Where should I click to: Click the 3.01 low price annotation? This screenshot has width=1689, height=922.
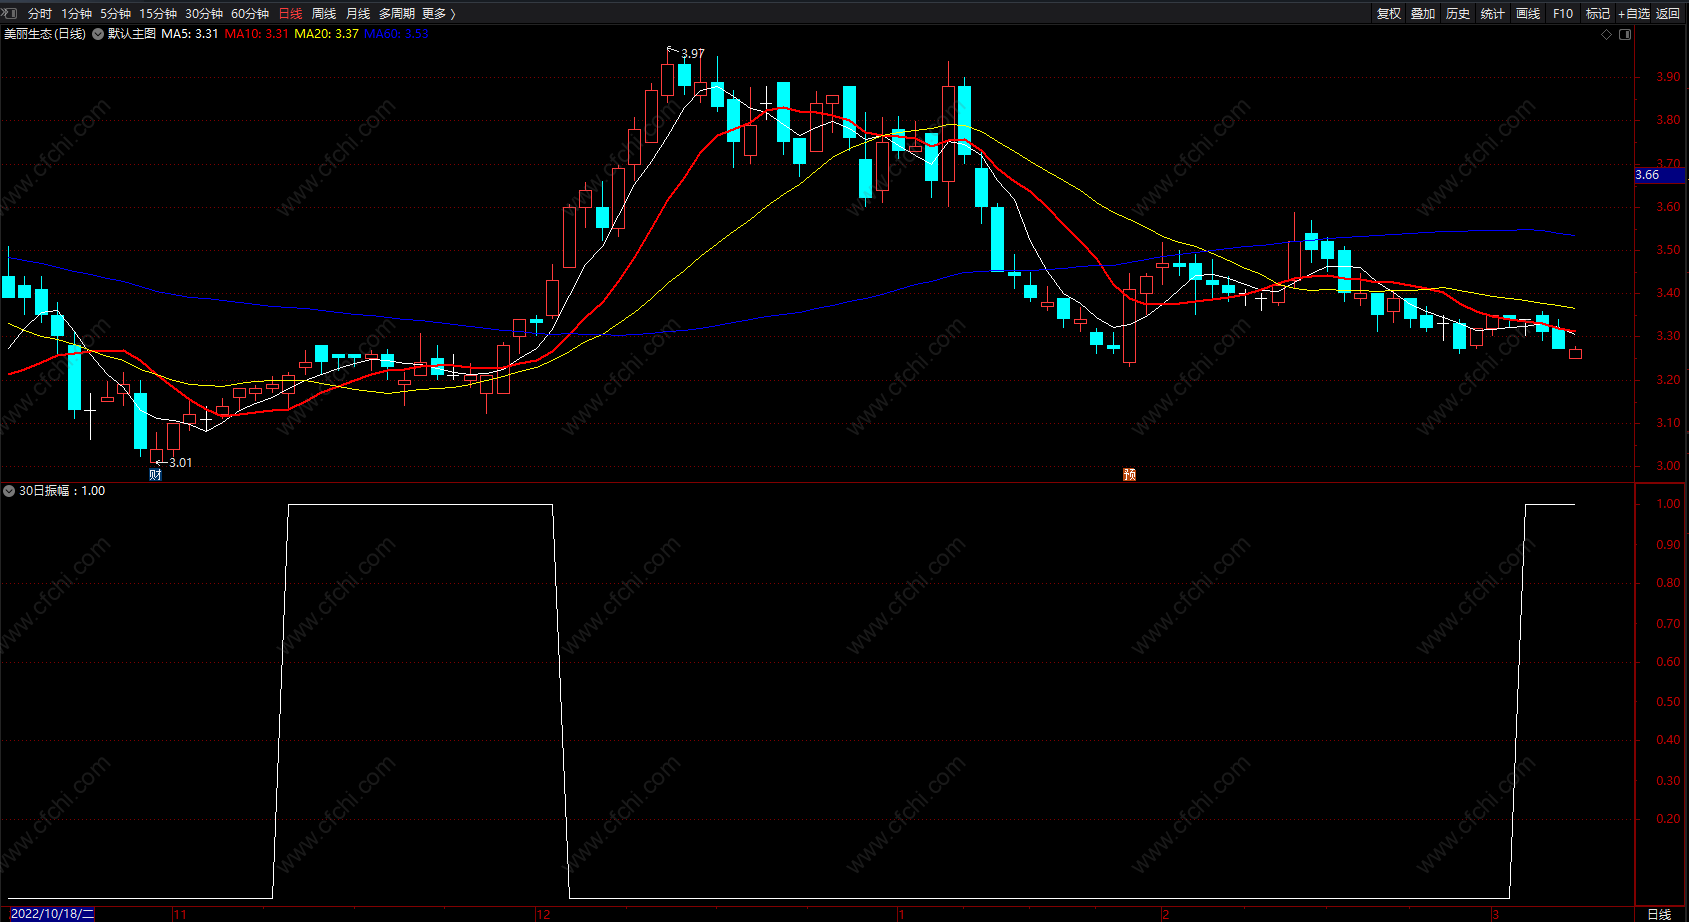tap(181, 463)
